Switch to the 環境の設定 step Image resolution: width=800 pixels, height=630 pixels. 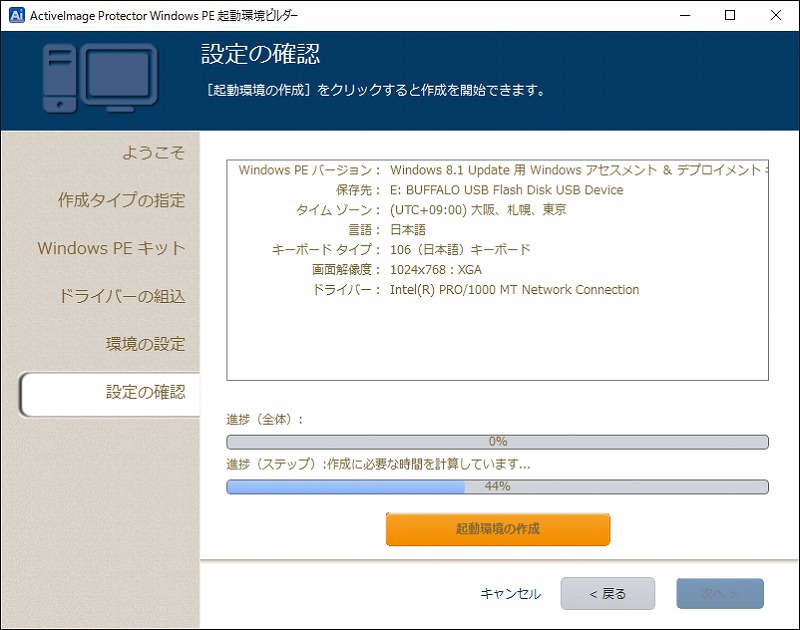pyautogui.click(x=145, y=344)
